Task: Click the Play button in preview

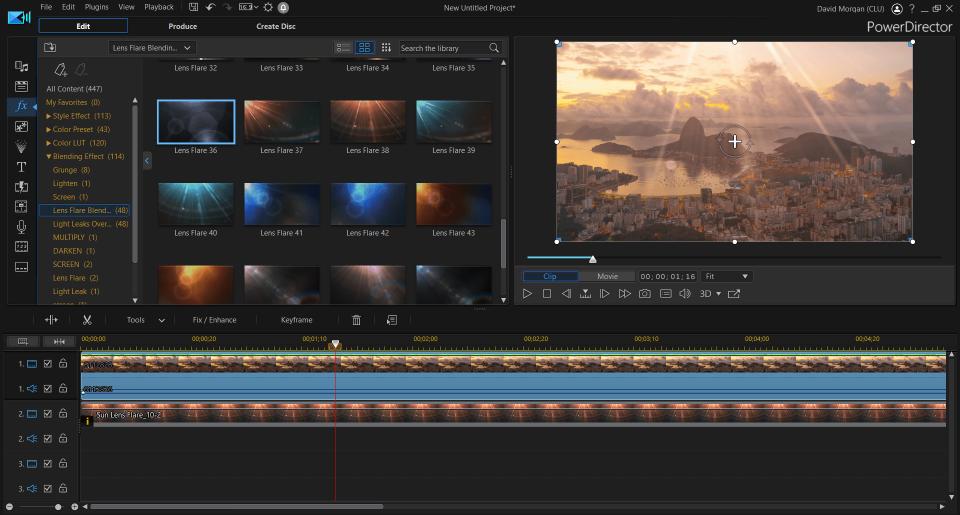Action: tap(527, 294)
